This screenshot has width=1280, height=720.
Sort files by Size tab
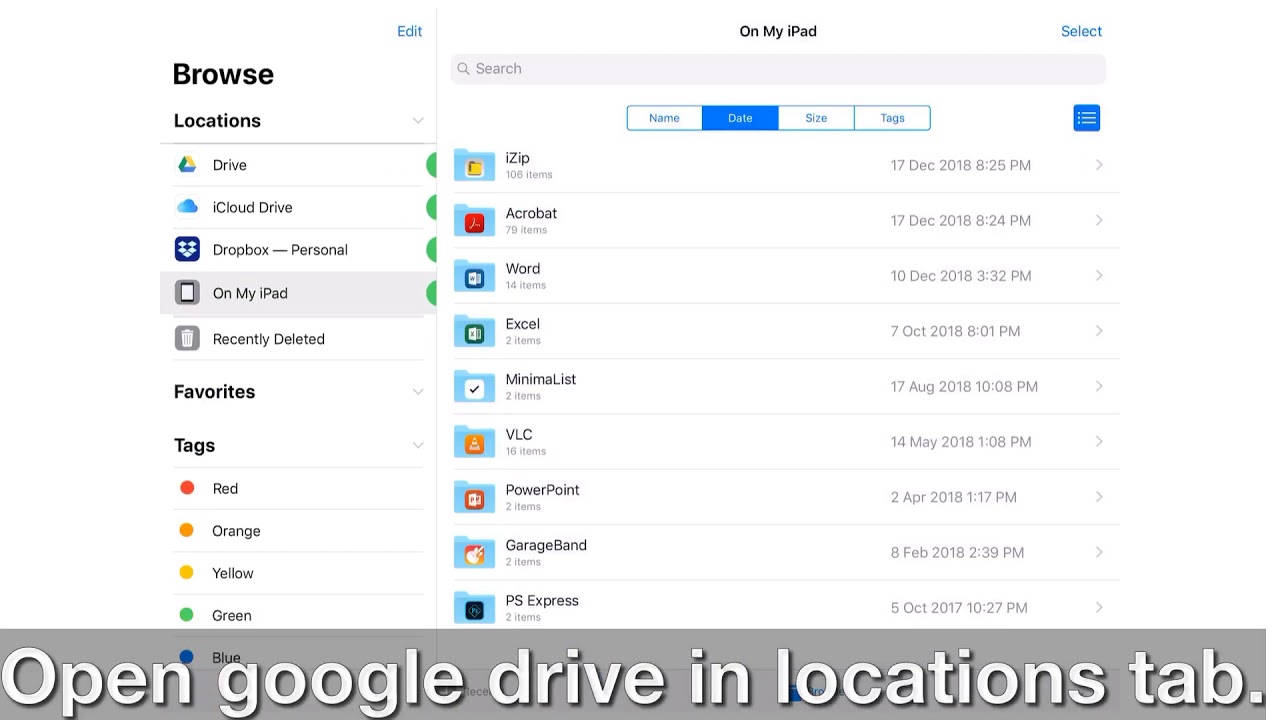(816, 118)
